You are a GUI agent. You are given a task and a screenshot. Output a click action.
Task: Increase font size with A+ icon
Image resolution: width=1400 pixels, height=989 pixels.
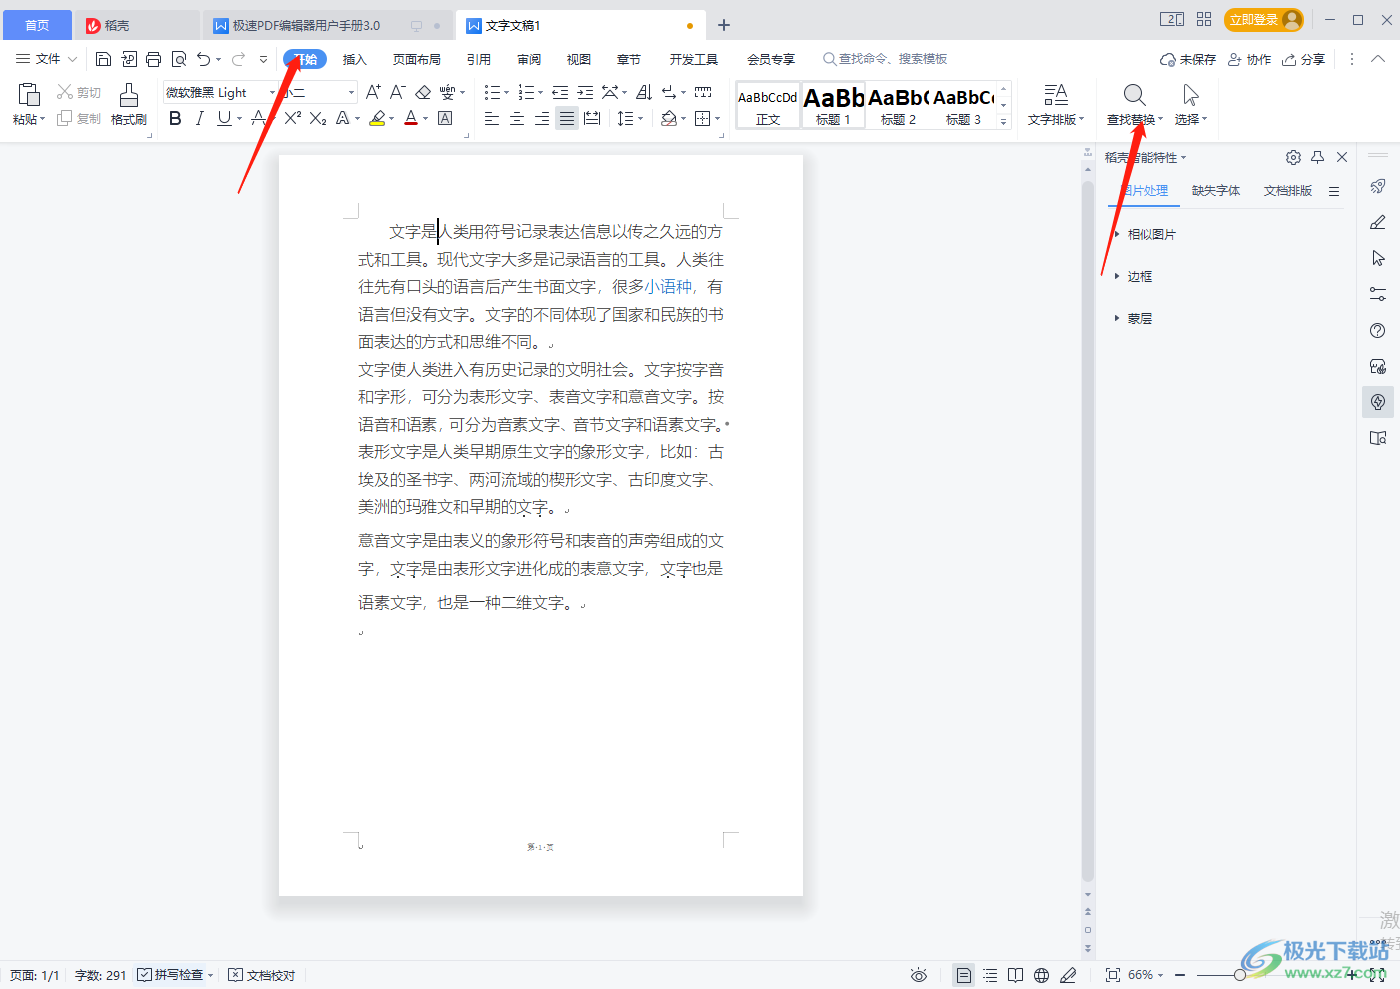point(373,92)
